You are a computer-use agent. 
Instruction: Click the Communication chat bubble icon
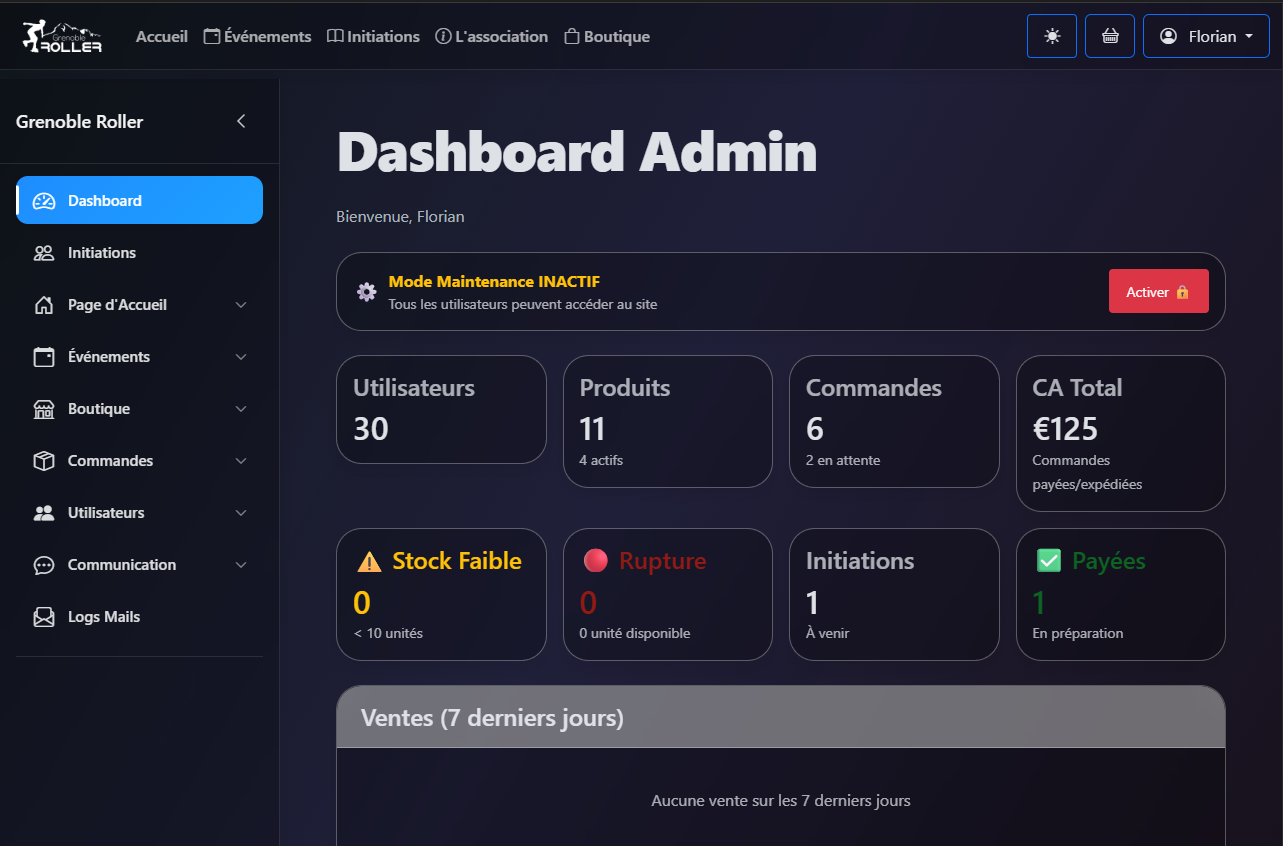point(44,565)
